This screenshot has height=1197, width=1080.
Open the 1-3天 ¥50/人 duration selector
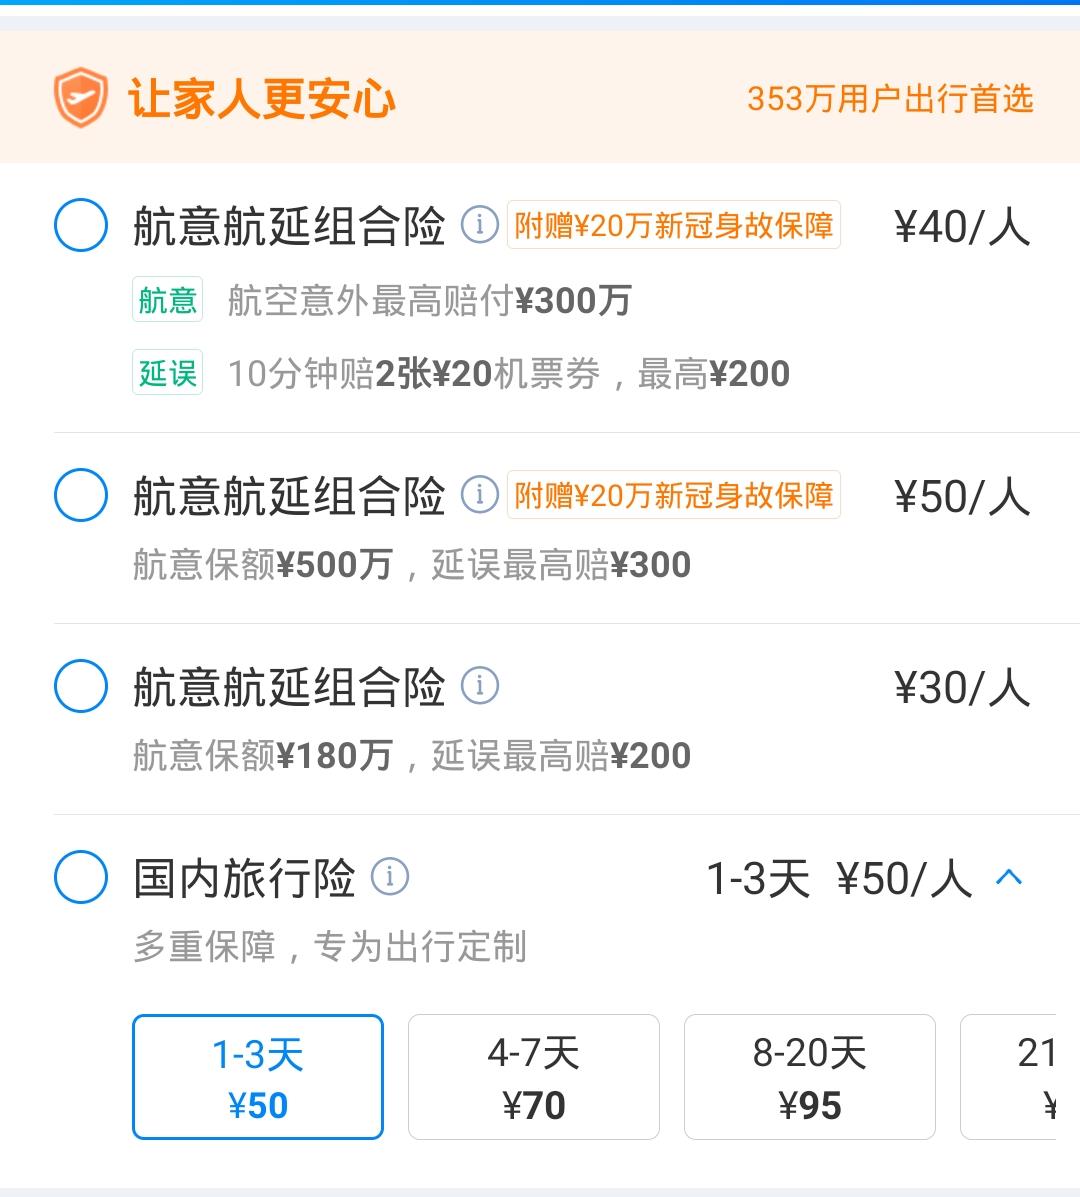(x=840, y=878)
